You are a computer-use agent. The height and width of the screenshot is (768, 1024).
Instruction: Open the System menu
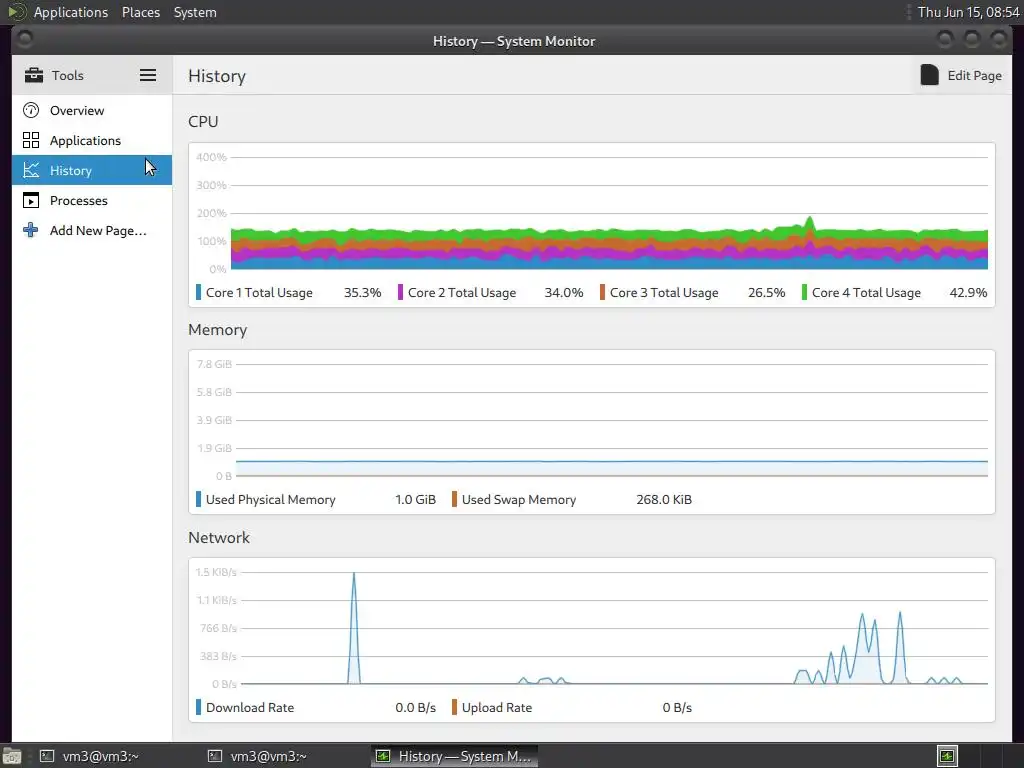click(195, 12)
